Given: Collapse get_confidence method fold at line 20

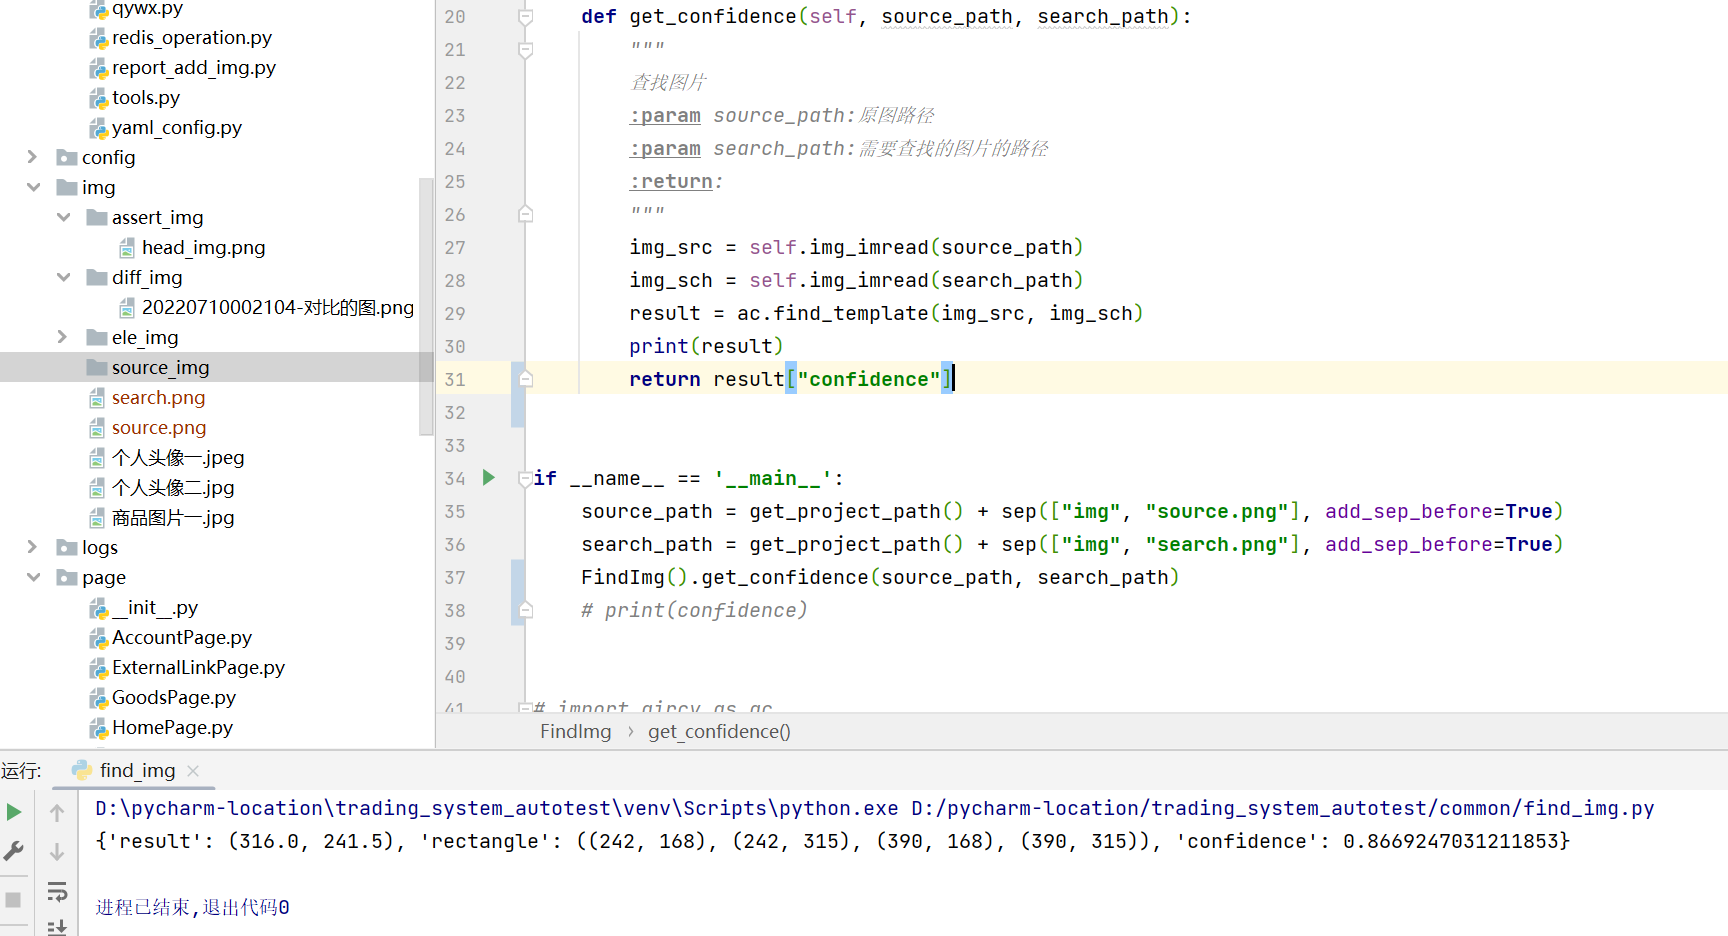Looking at the screenshot, I should (525, 17).
